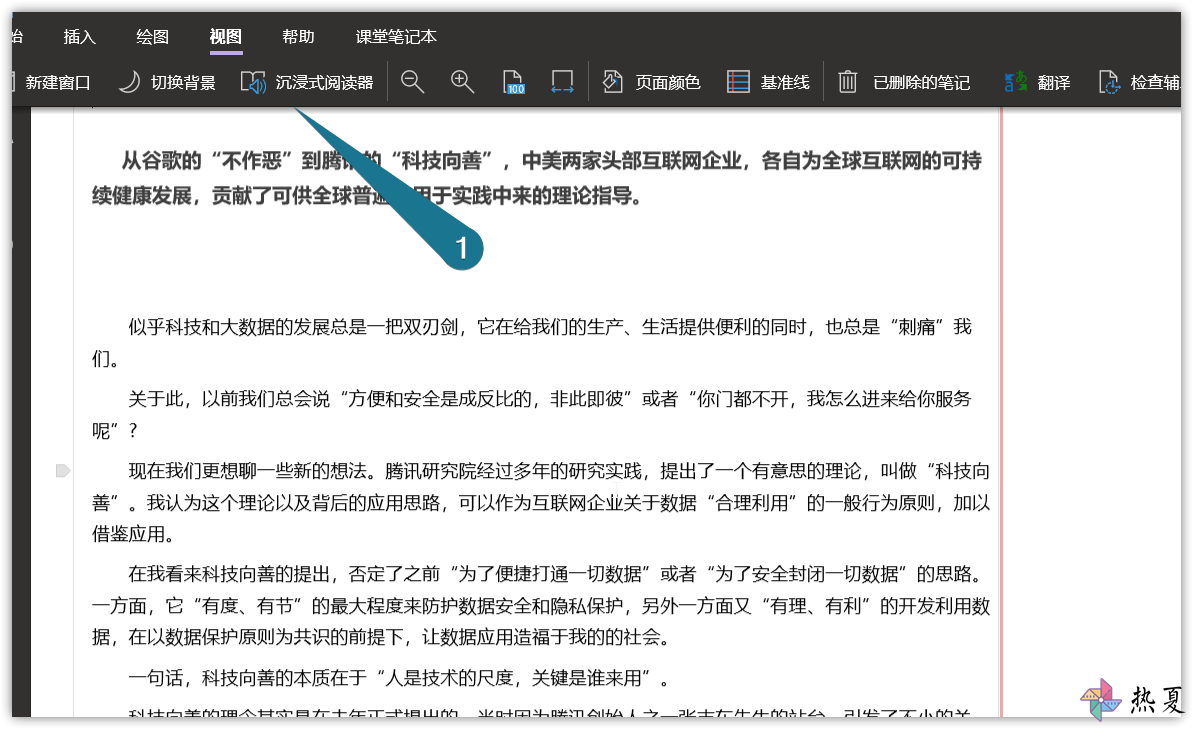Open the 课堂笔记本 tab
Image resolution: width=1193 pixels, height=729 pixels.
coord(396,37)
